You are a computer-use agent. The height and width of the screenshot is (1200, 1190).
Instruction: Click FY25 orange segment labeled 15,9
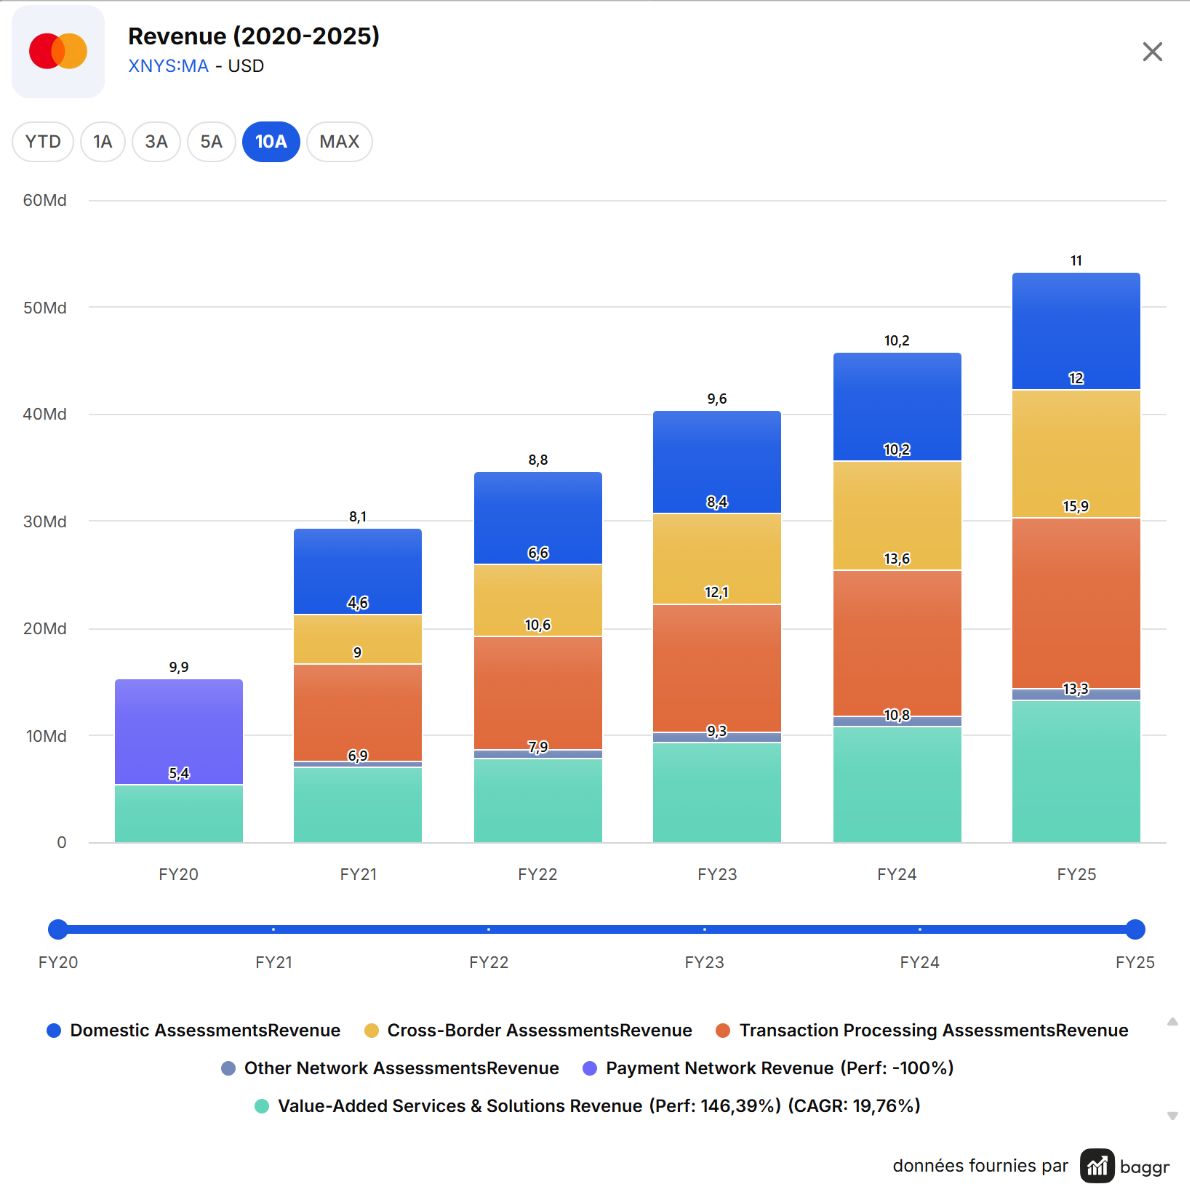(1076, 603)
